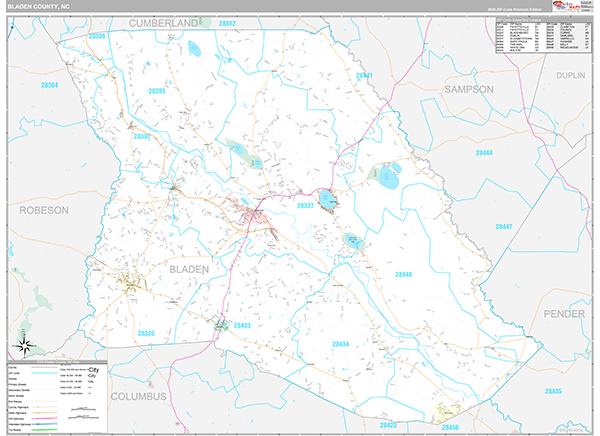Click the largest City symbol in legend
600x436 pixels.
point(93,368)
